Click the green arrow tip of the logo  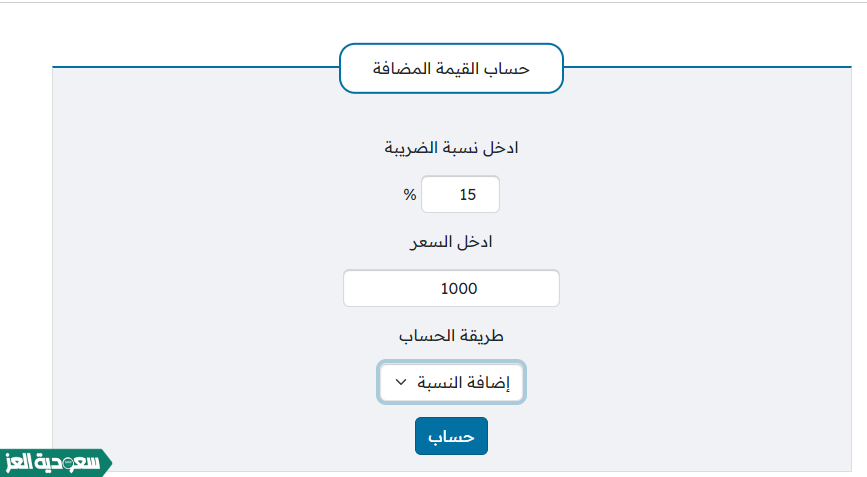tap(105, 463)
